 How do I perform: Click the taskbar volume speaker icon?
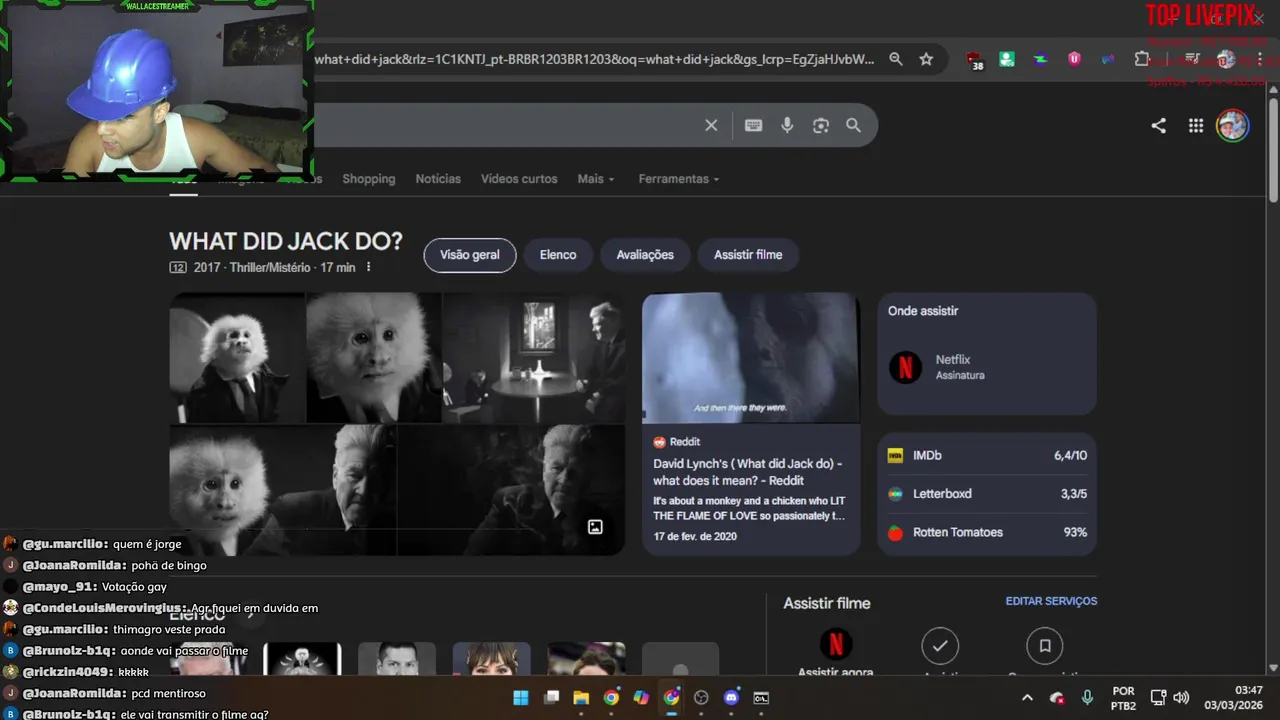tap(1181, 697)
